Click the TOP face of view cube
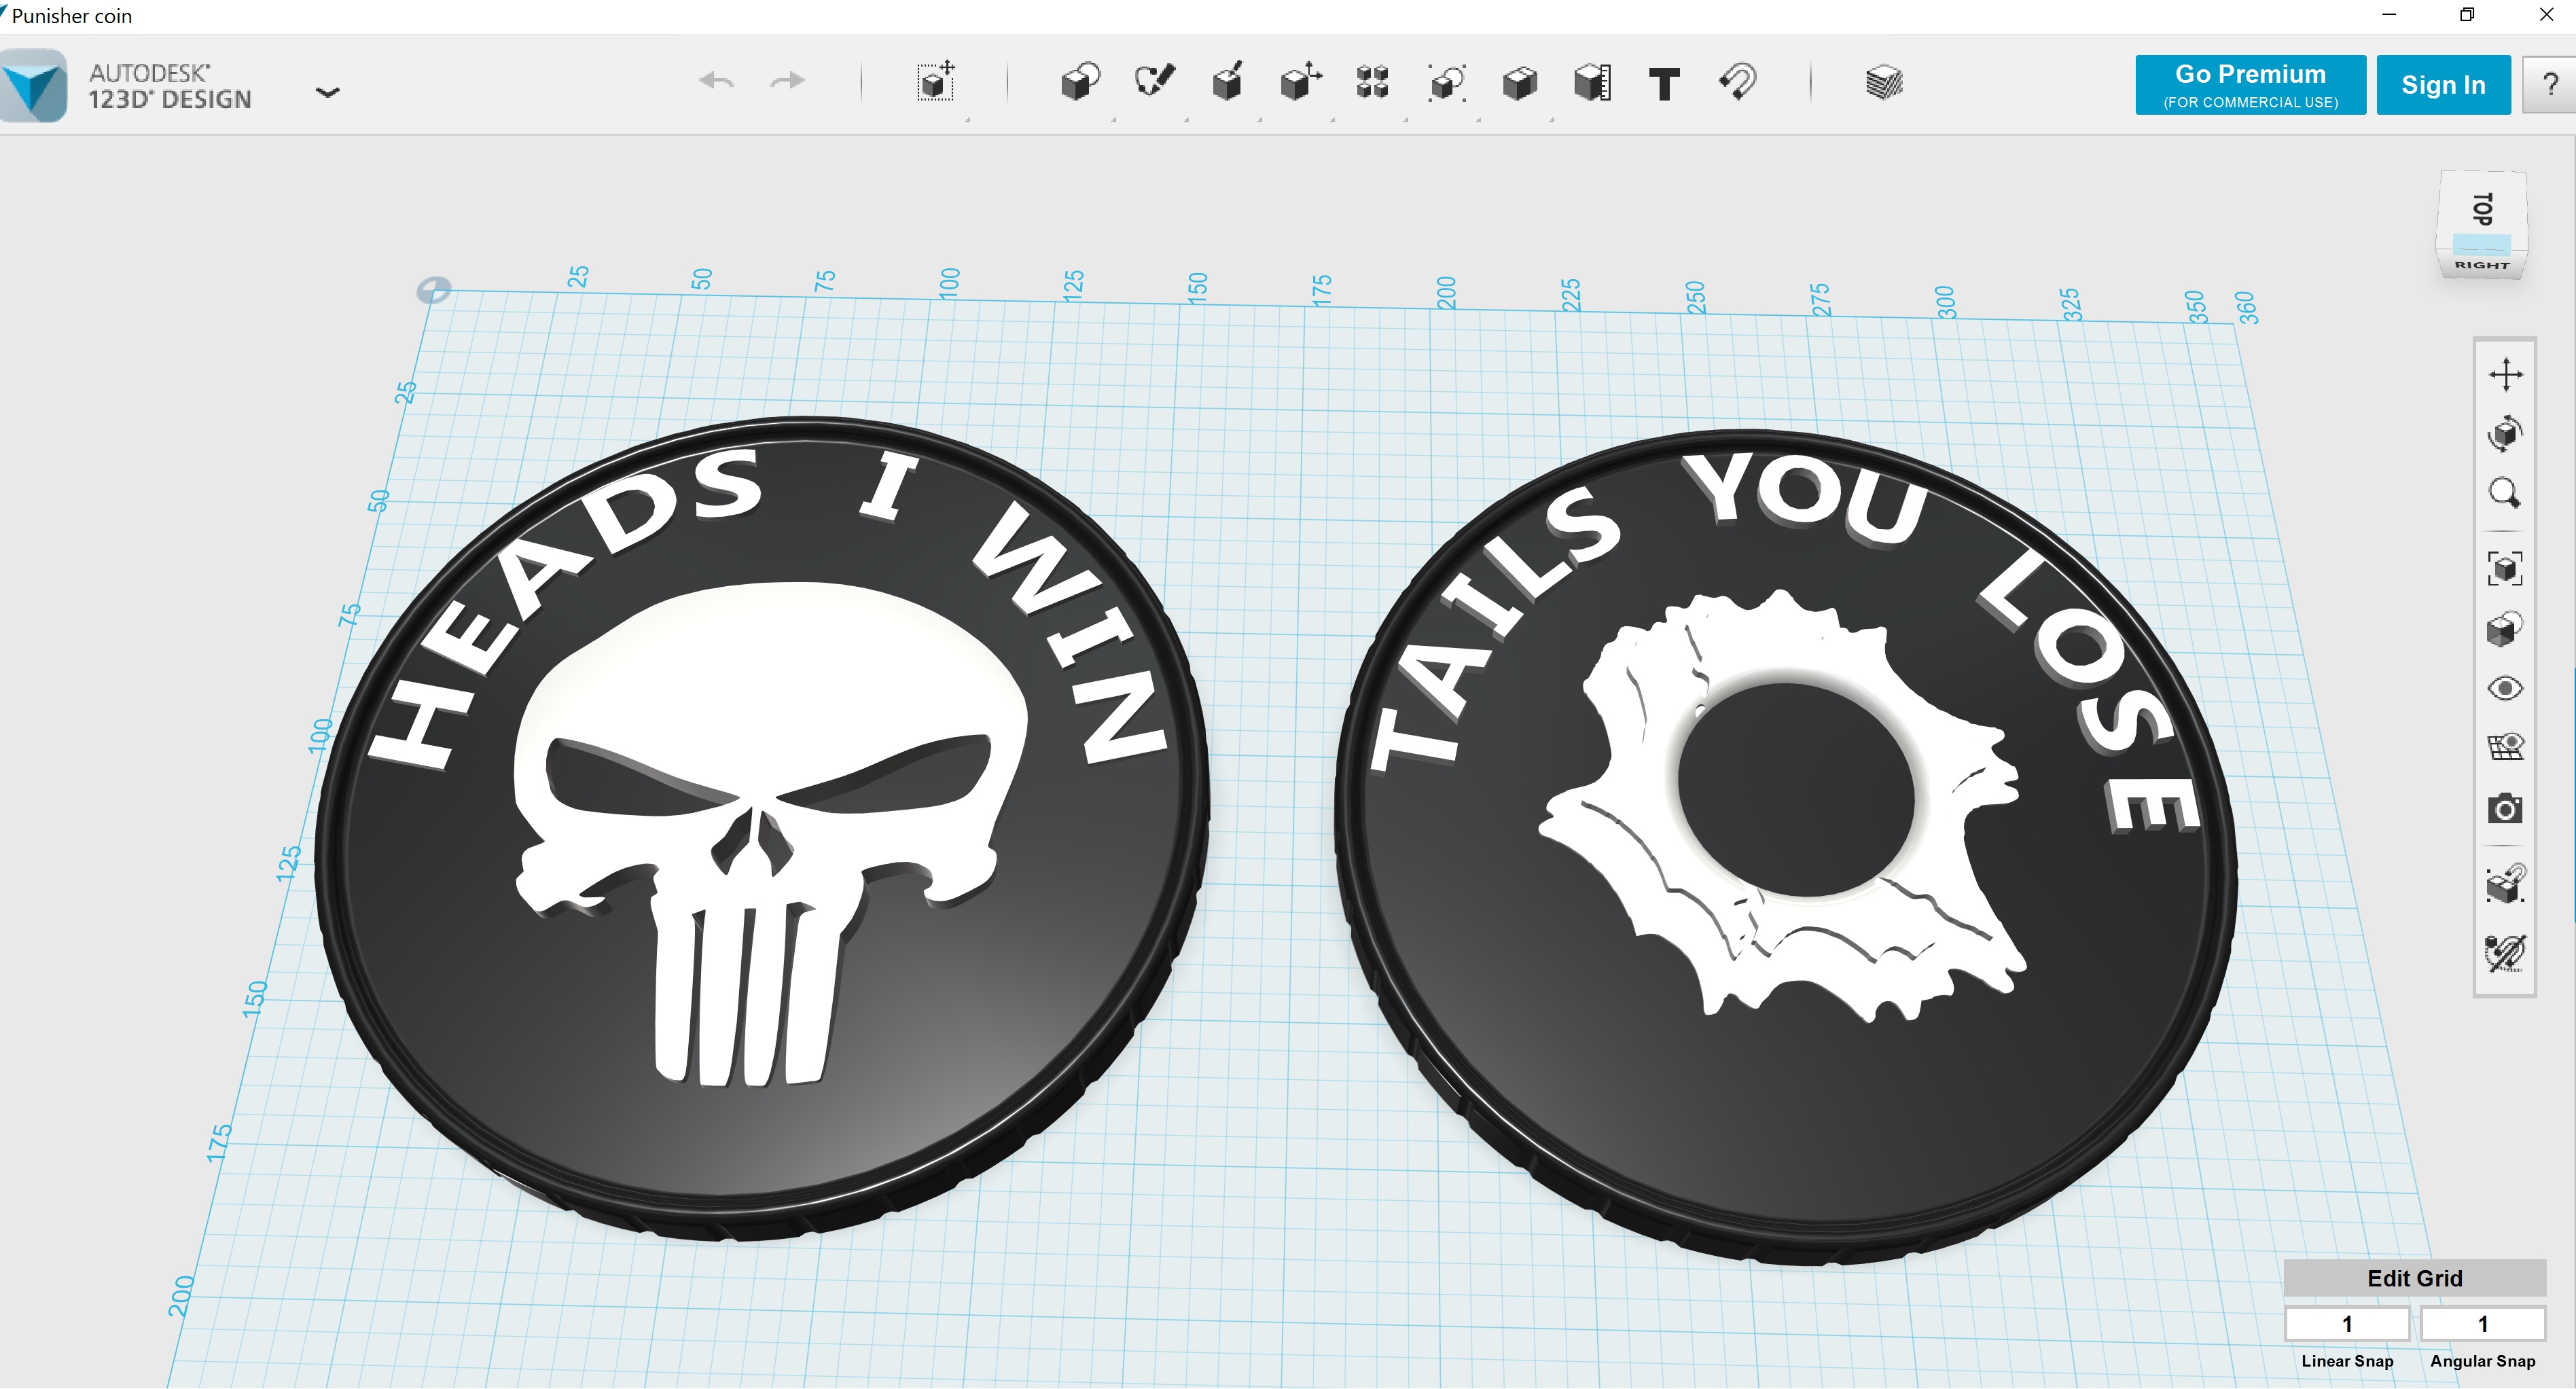2576x1389 pixels. tap(2483, 209)
